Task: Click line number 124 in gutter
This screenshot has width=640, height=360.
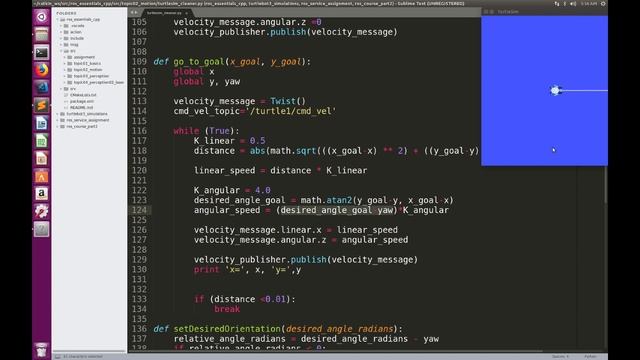Action: 139,210
